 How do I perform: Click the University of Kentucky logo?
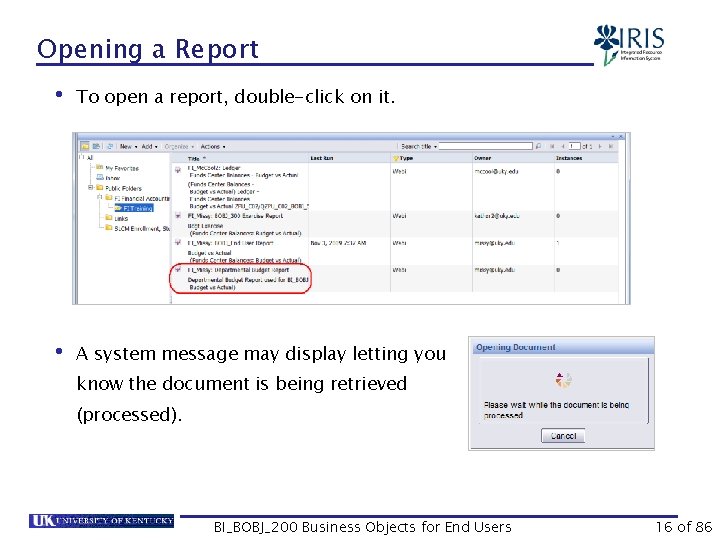(101, 521)
